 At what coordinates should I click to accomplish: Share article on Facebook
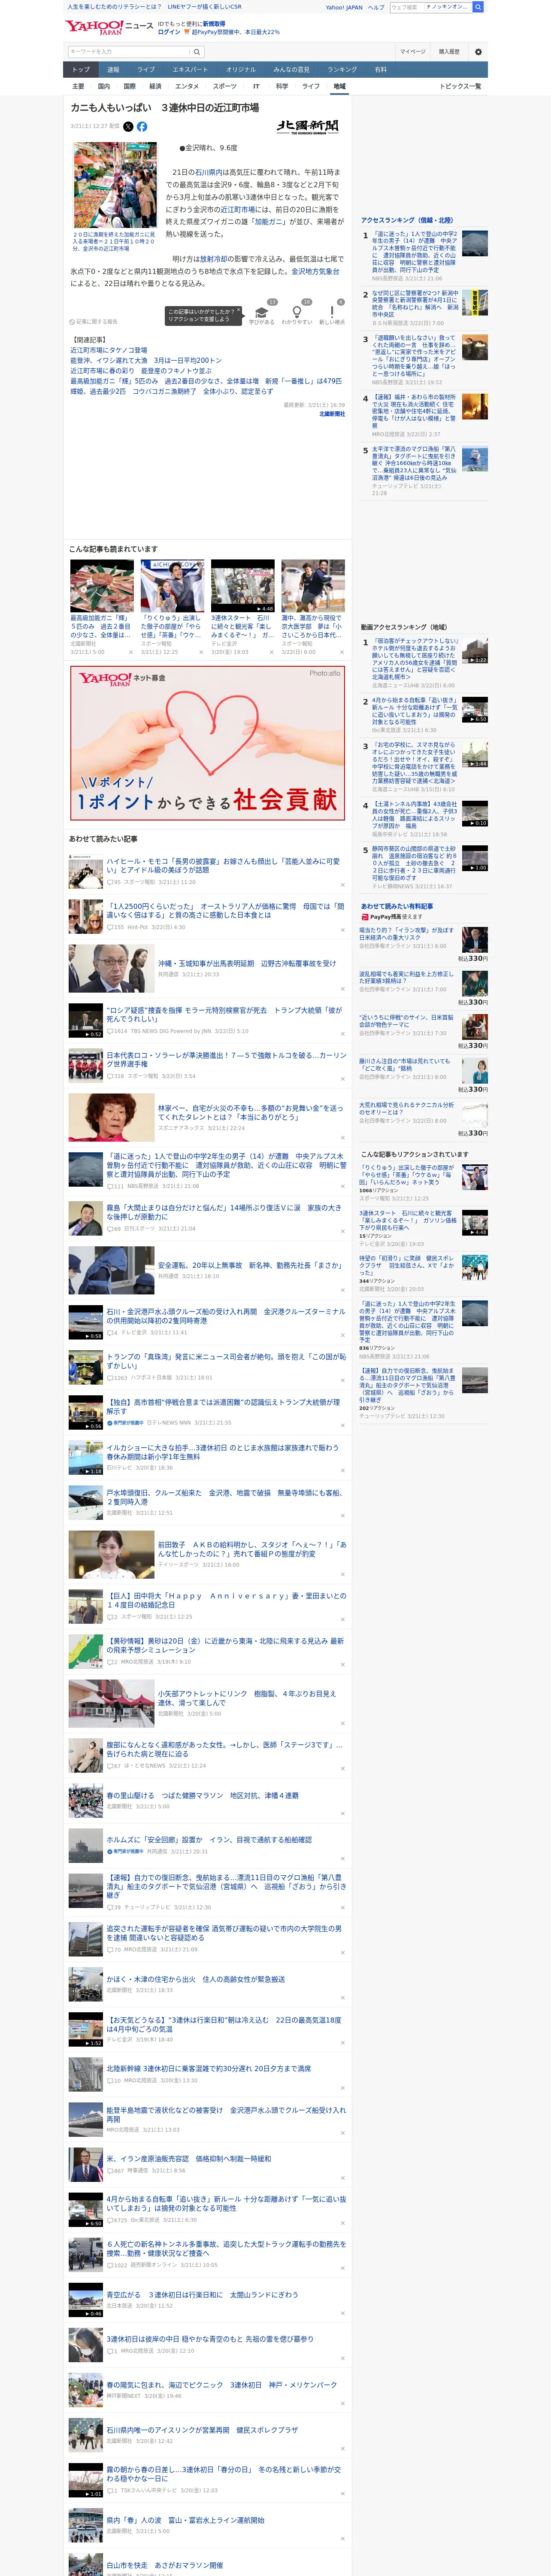[x=141, y=127]
